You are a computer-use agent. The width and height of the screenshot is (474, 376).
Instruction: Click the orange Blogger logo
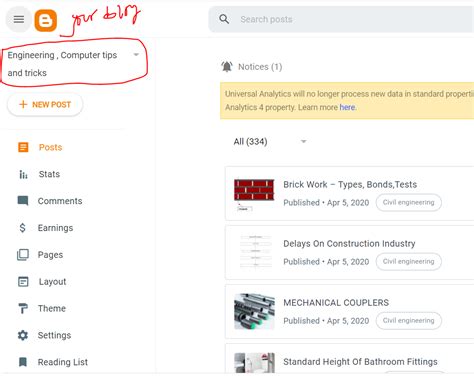[x=46, y=21]
